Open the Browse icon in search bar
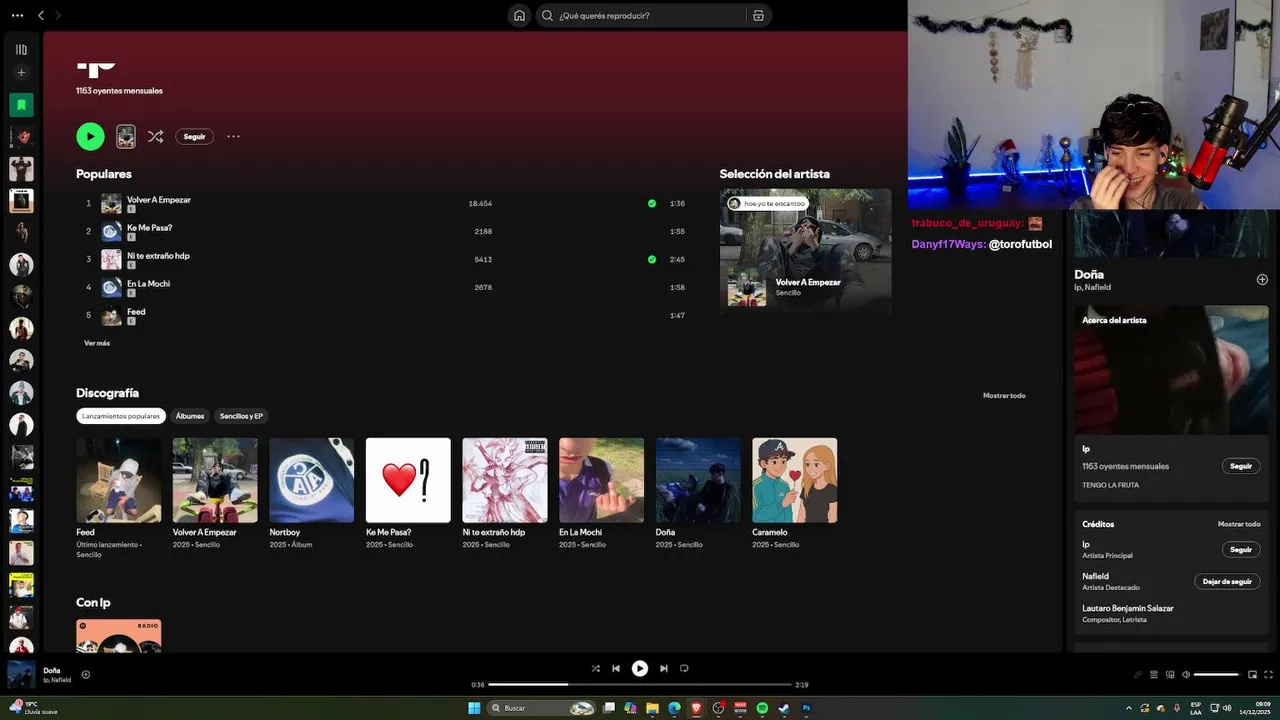Screen dimensions: 1280x720 tap(758, 15)
